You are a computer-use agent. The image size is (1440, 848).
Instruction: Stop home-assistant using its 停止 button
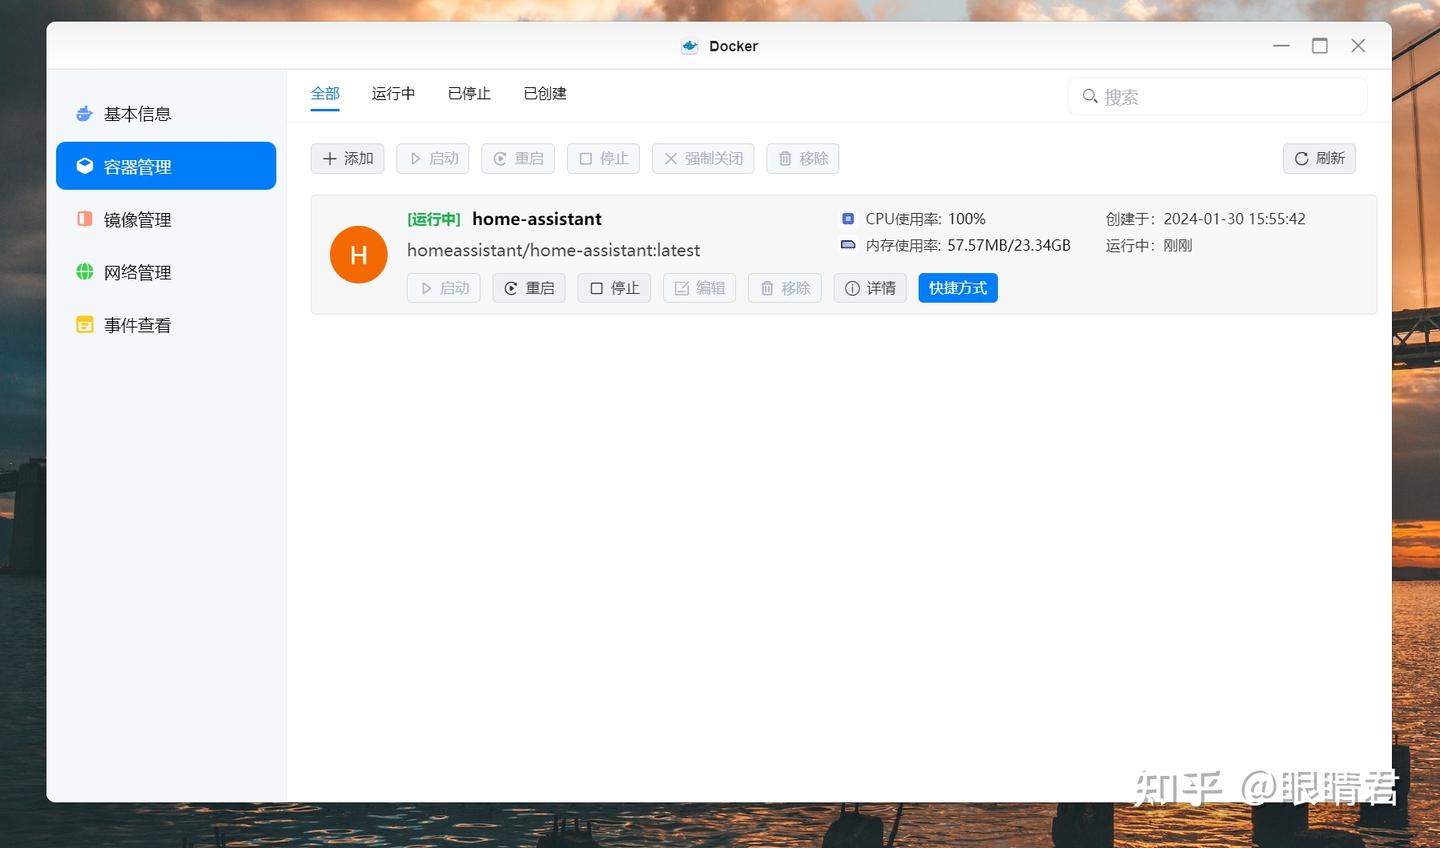coord(613,288)
